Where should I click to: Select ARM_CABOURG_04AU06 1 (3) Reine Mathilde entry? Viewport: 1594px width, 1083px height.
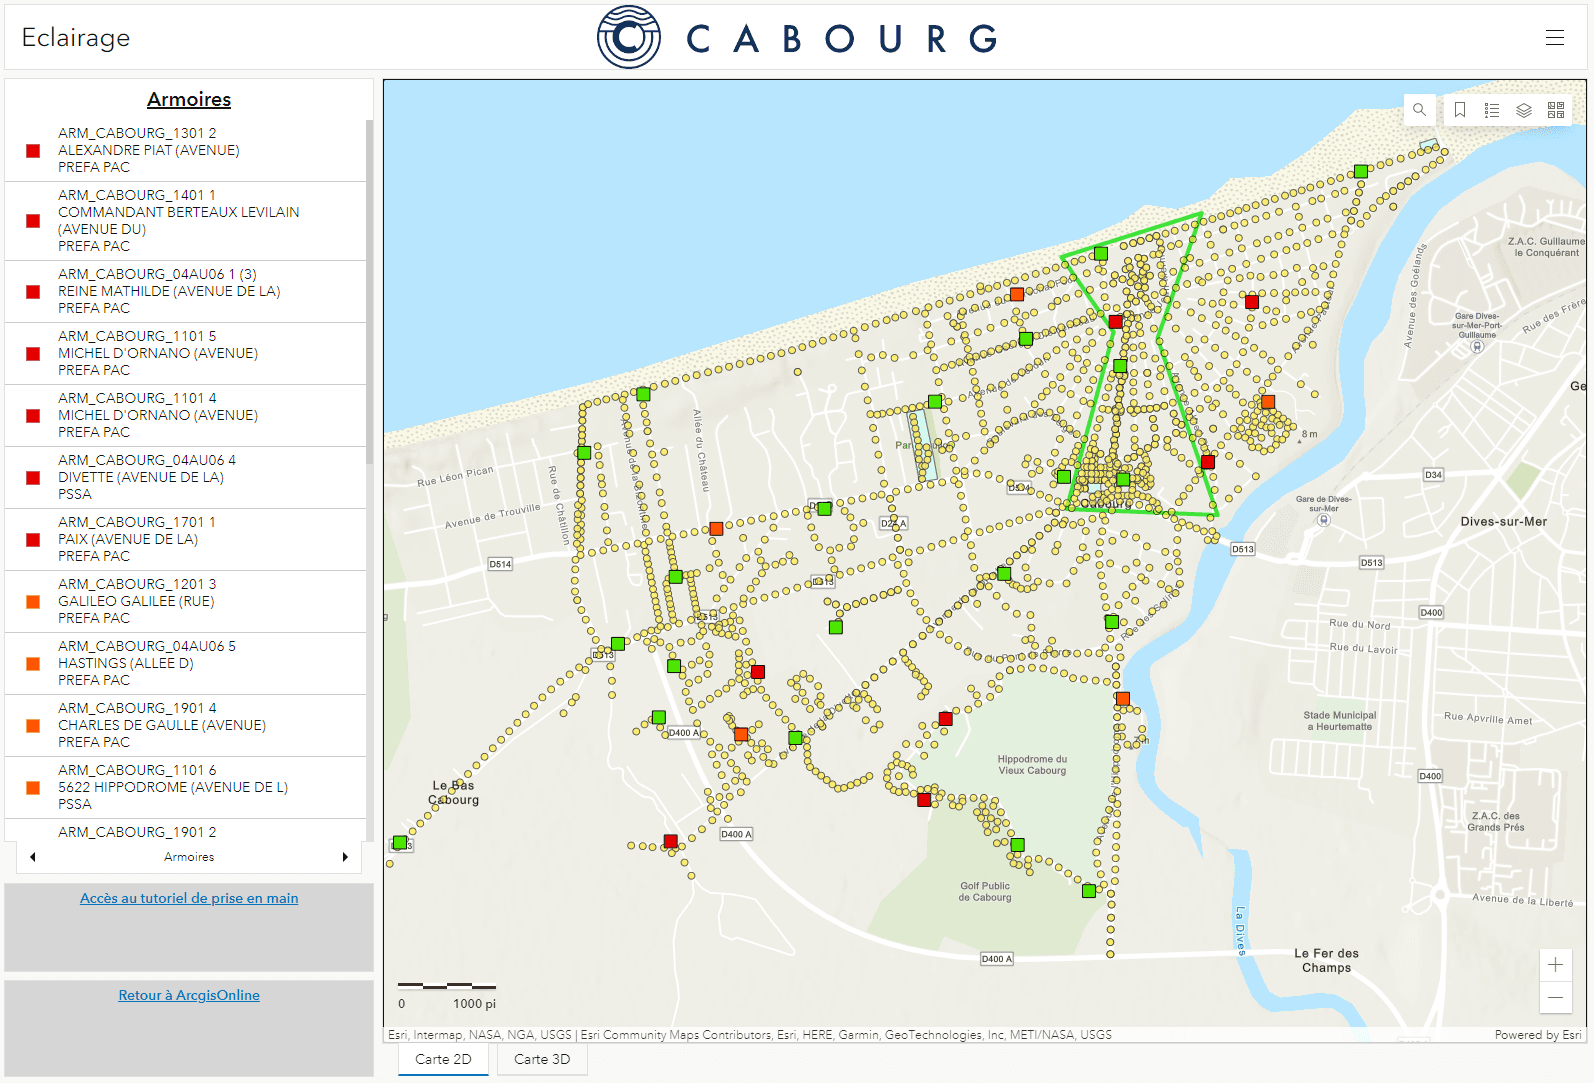(x=186, y=292)
